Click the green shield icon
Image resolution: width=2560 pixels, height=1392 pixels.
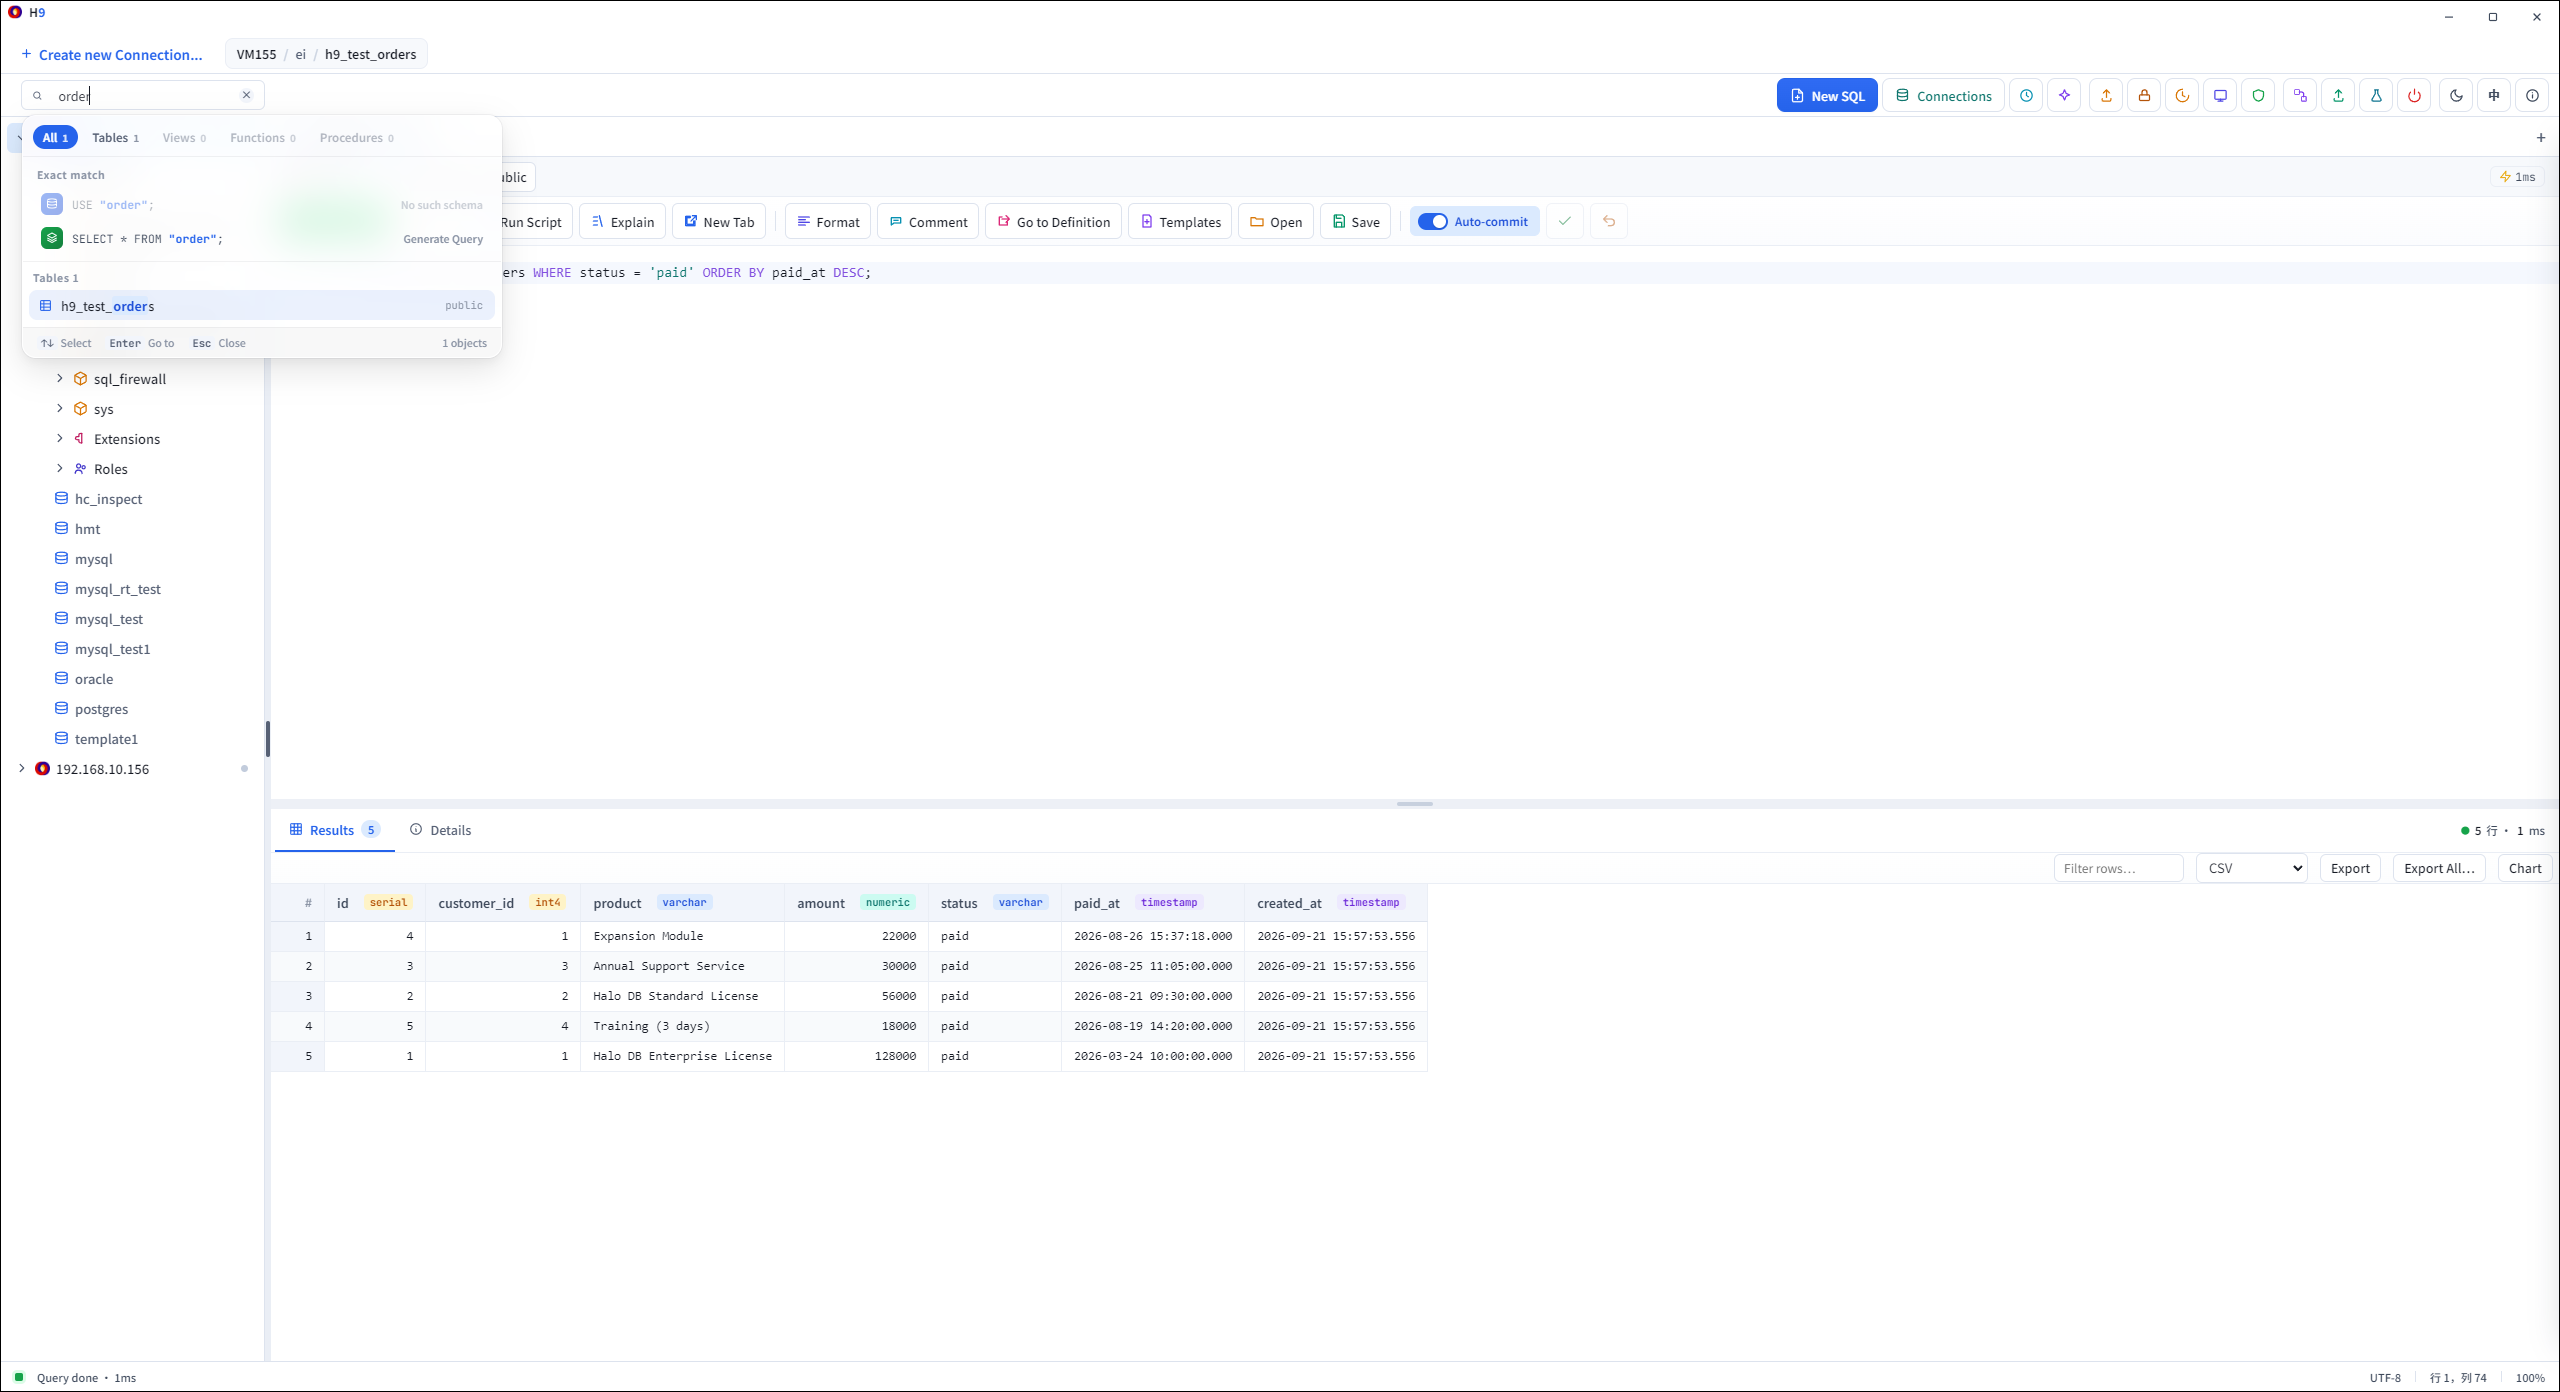tap(2258, 96)
